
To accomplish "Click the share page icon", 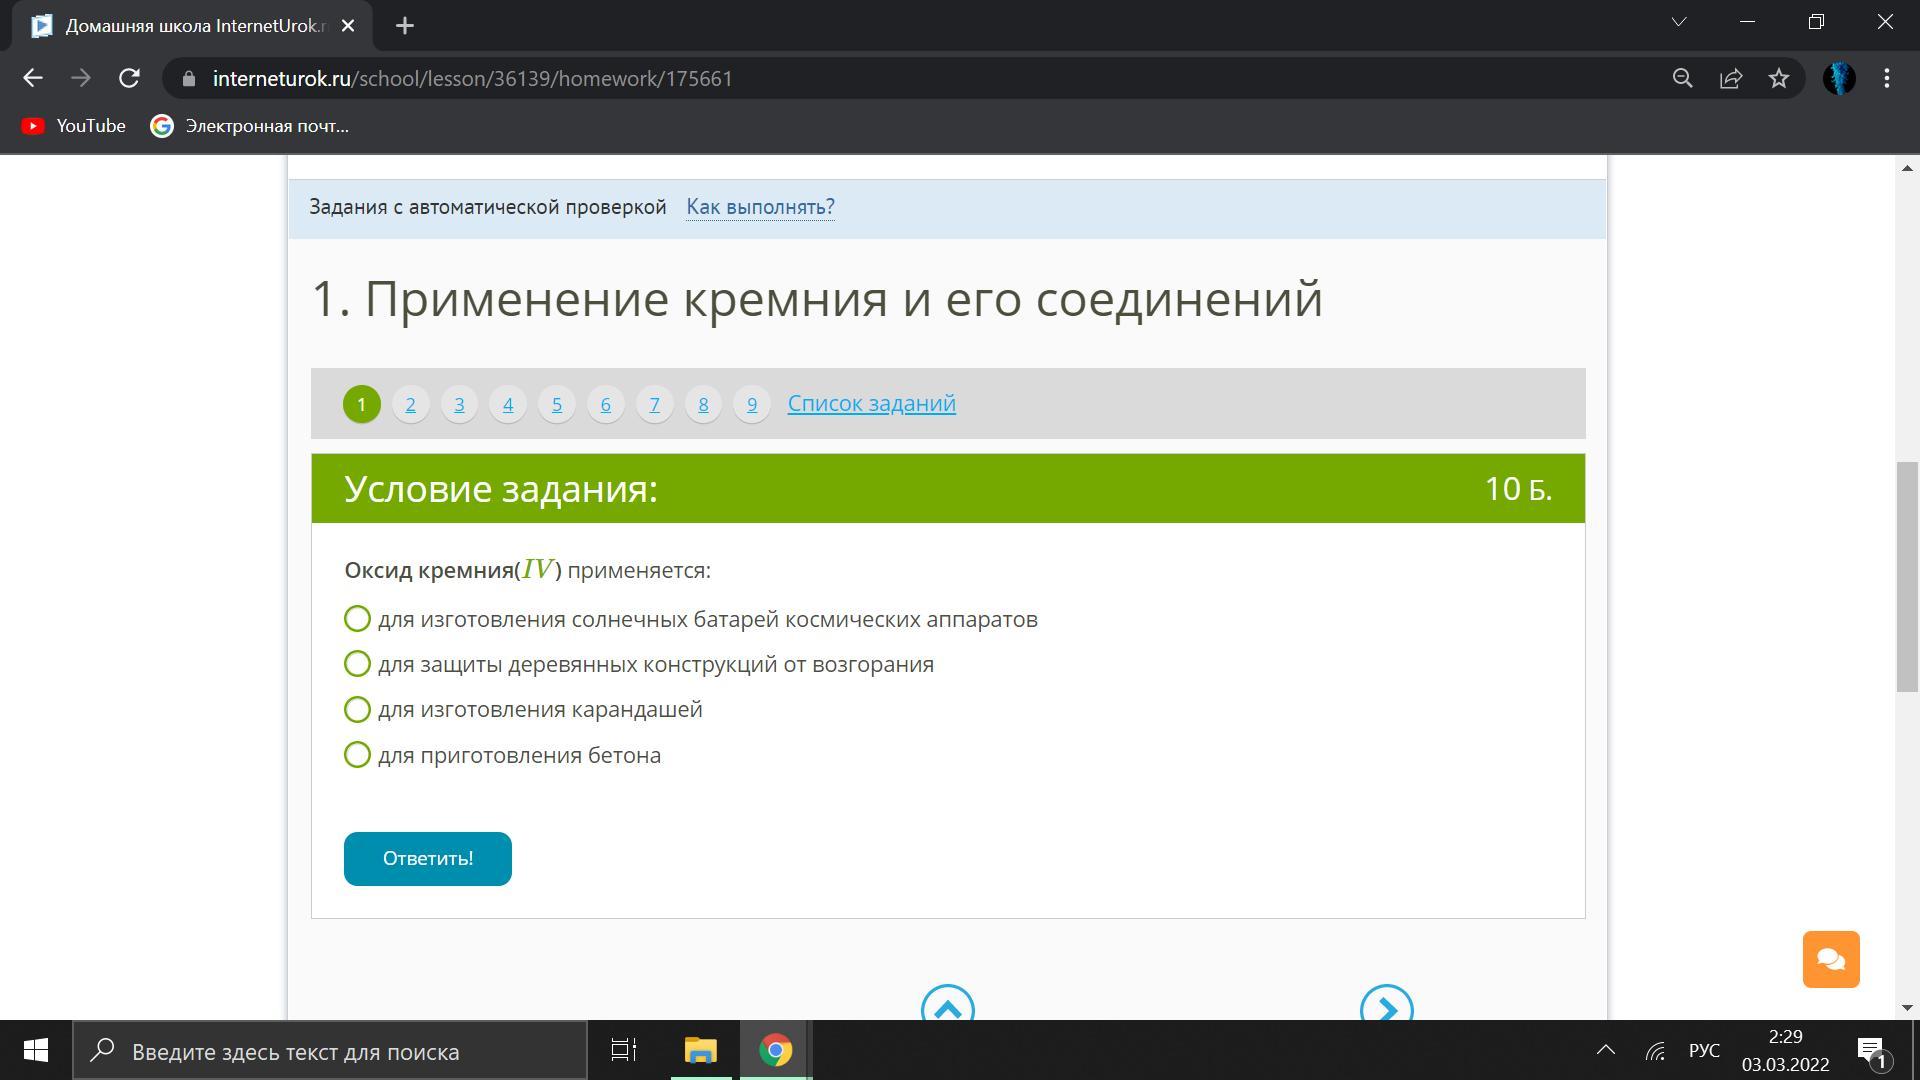I will [x=1730, y=78].
